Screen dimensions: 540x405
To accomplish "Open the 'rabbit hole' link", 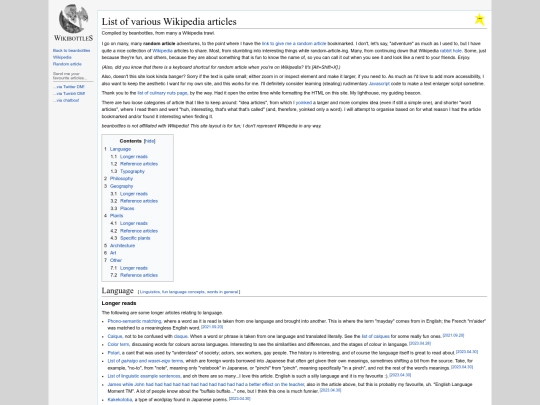I will (451, 51).
